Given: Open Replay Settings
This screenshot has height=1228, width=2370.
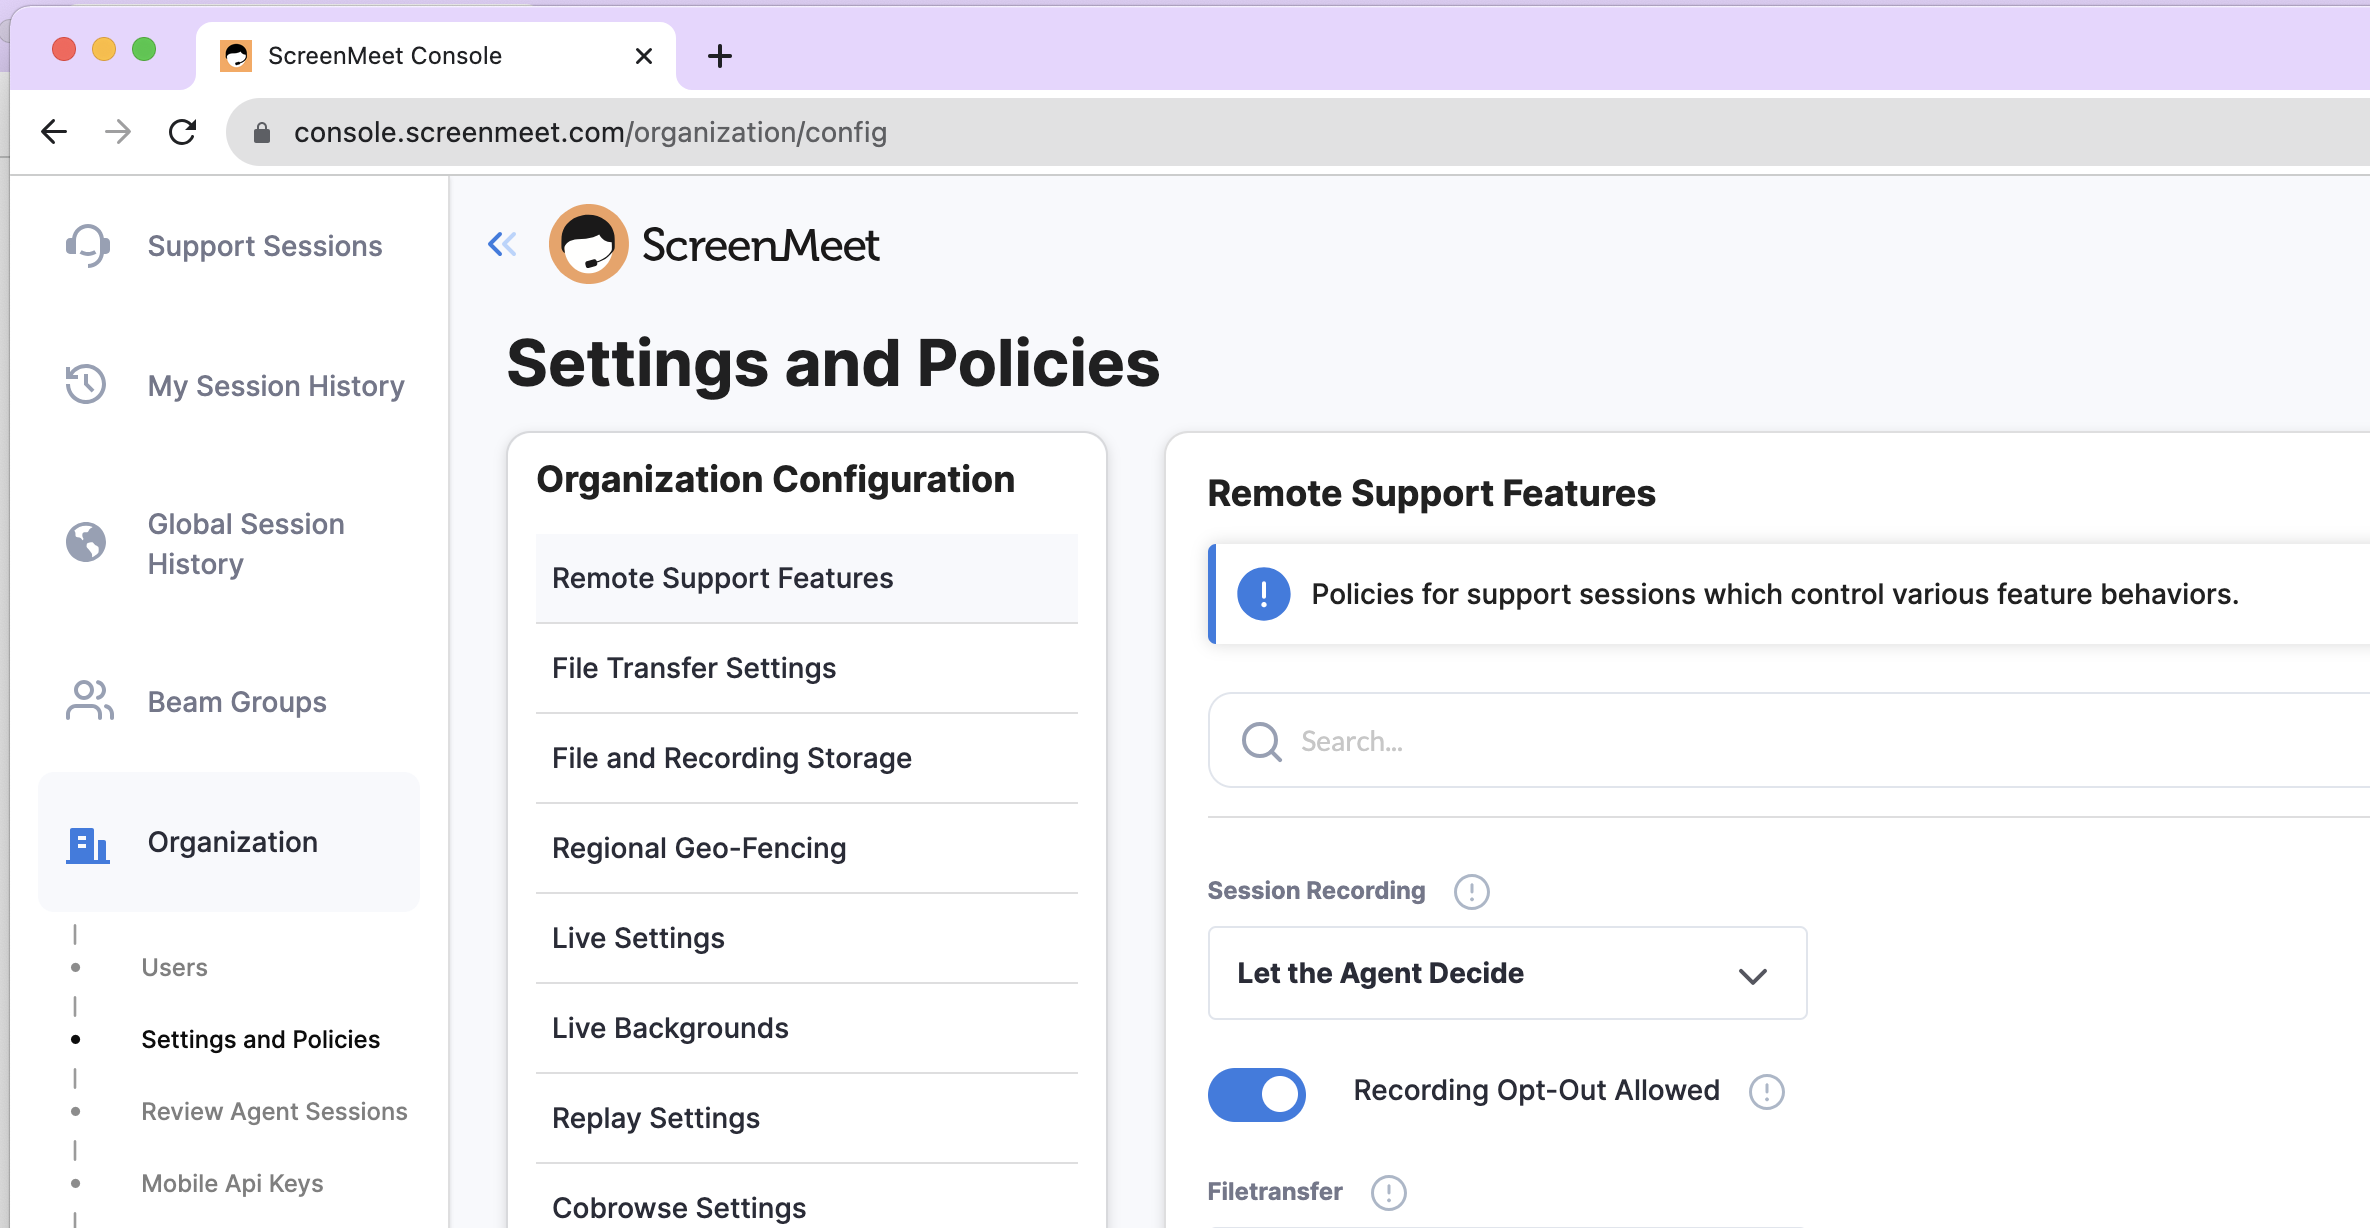Looking at the screenshot, I should [x=806, y=1118].
